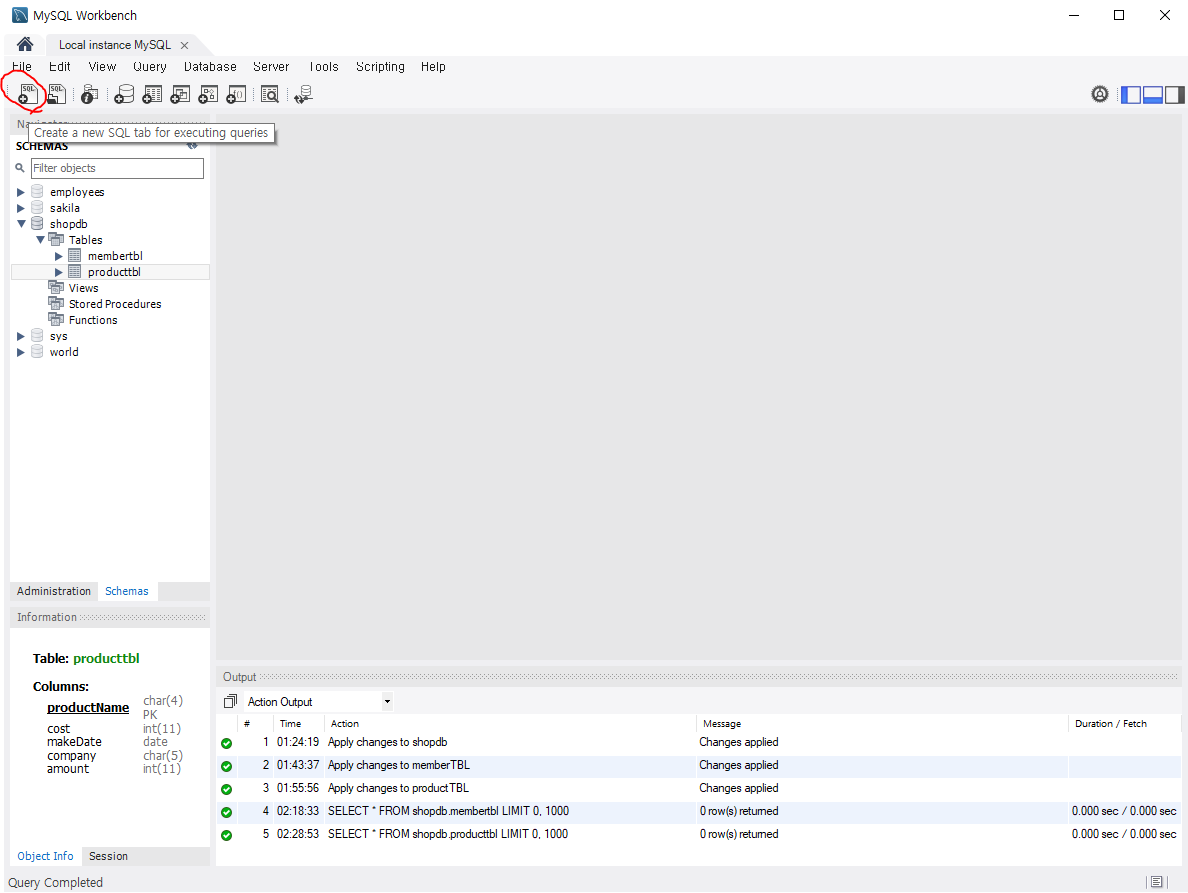
Task: Create a new SQL tab for queries
Action: pyautogui.click(x=28, y=95)
